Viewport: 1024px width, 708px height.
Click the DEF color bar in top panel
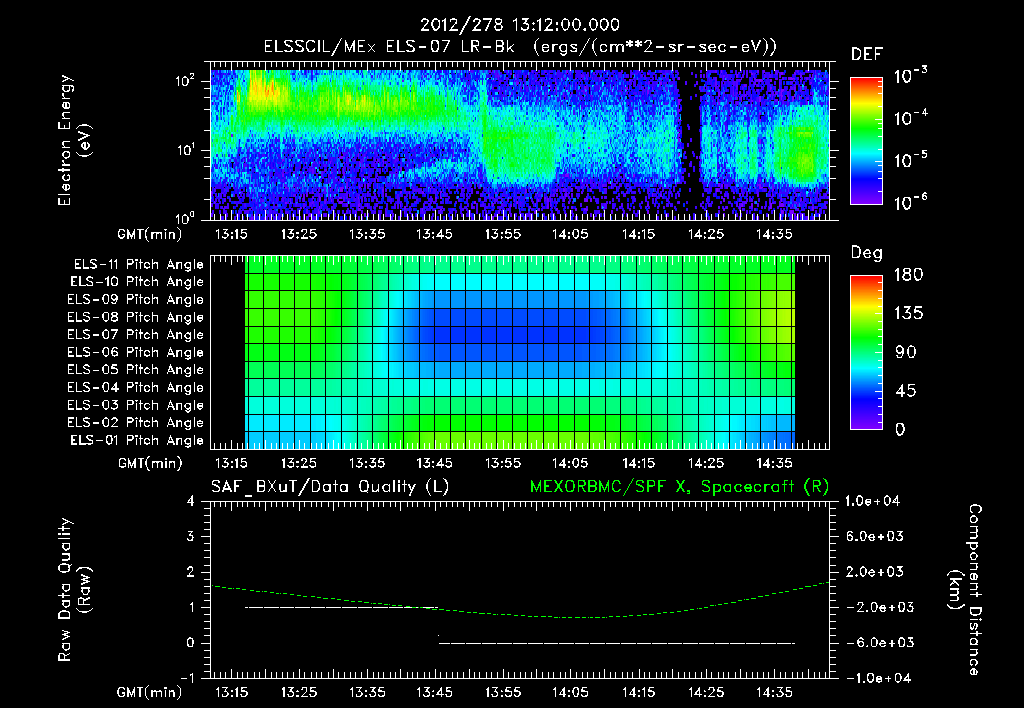[866, 140]
